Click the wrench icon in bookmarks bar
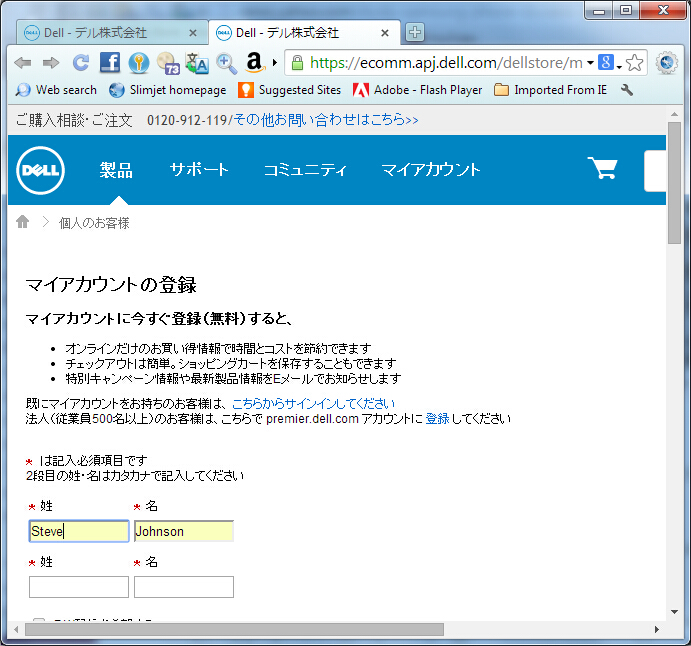 pyautogui.click(x=627, y=90)
